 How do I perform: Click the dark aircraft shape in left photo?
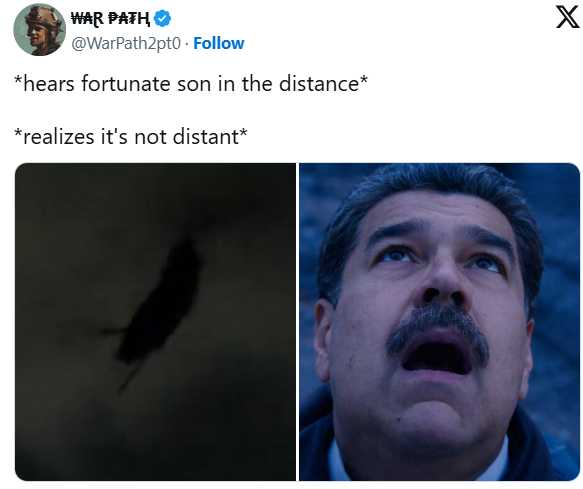pyautogui.click(x=158, y=307)
